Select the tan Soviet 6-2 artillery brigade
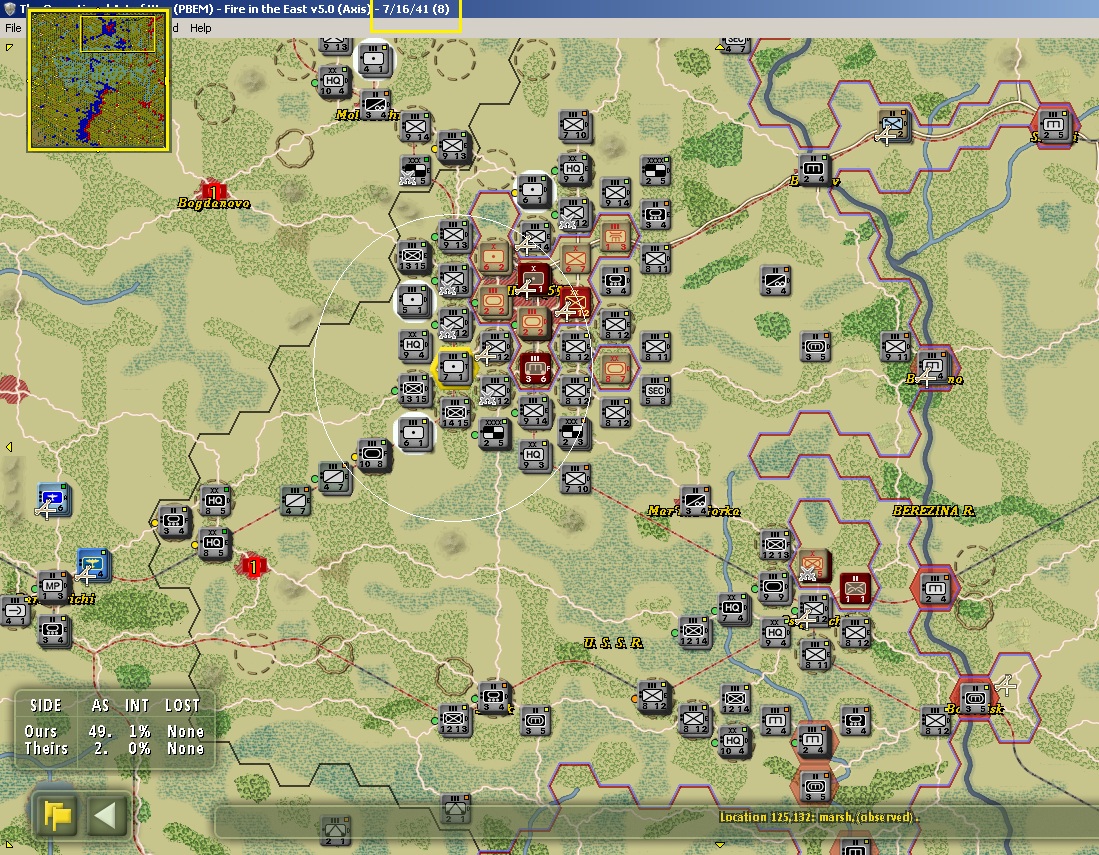Image resolution: width=1099 pixels, height=855 pixels. point(493,257)
